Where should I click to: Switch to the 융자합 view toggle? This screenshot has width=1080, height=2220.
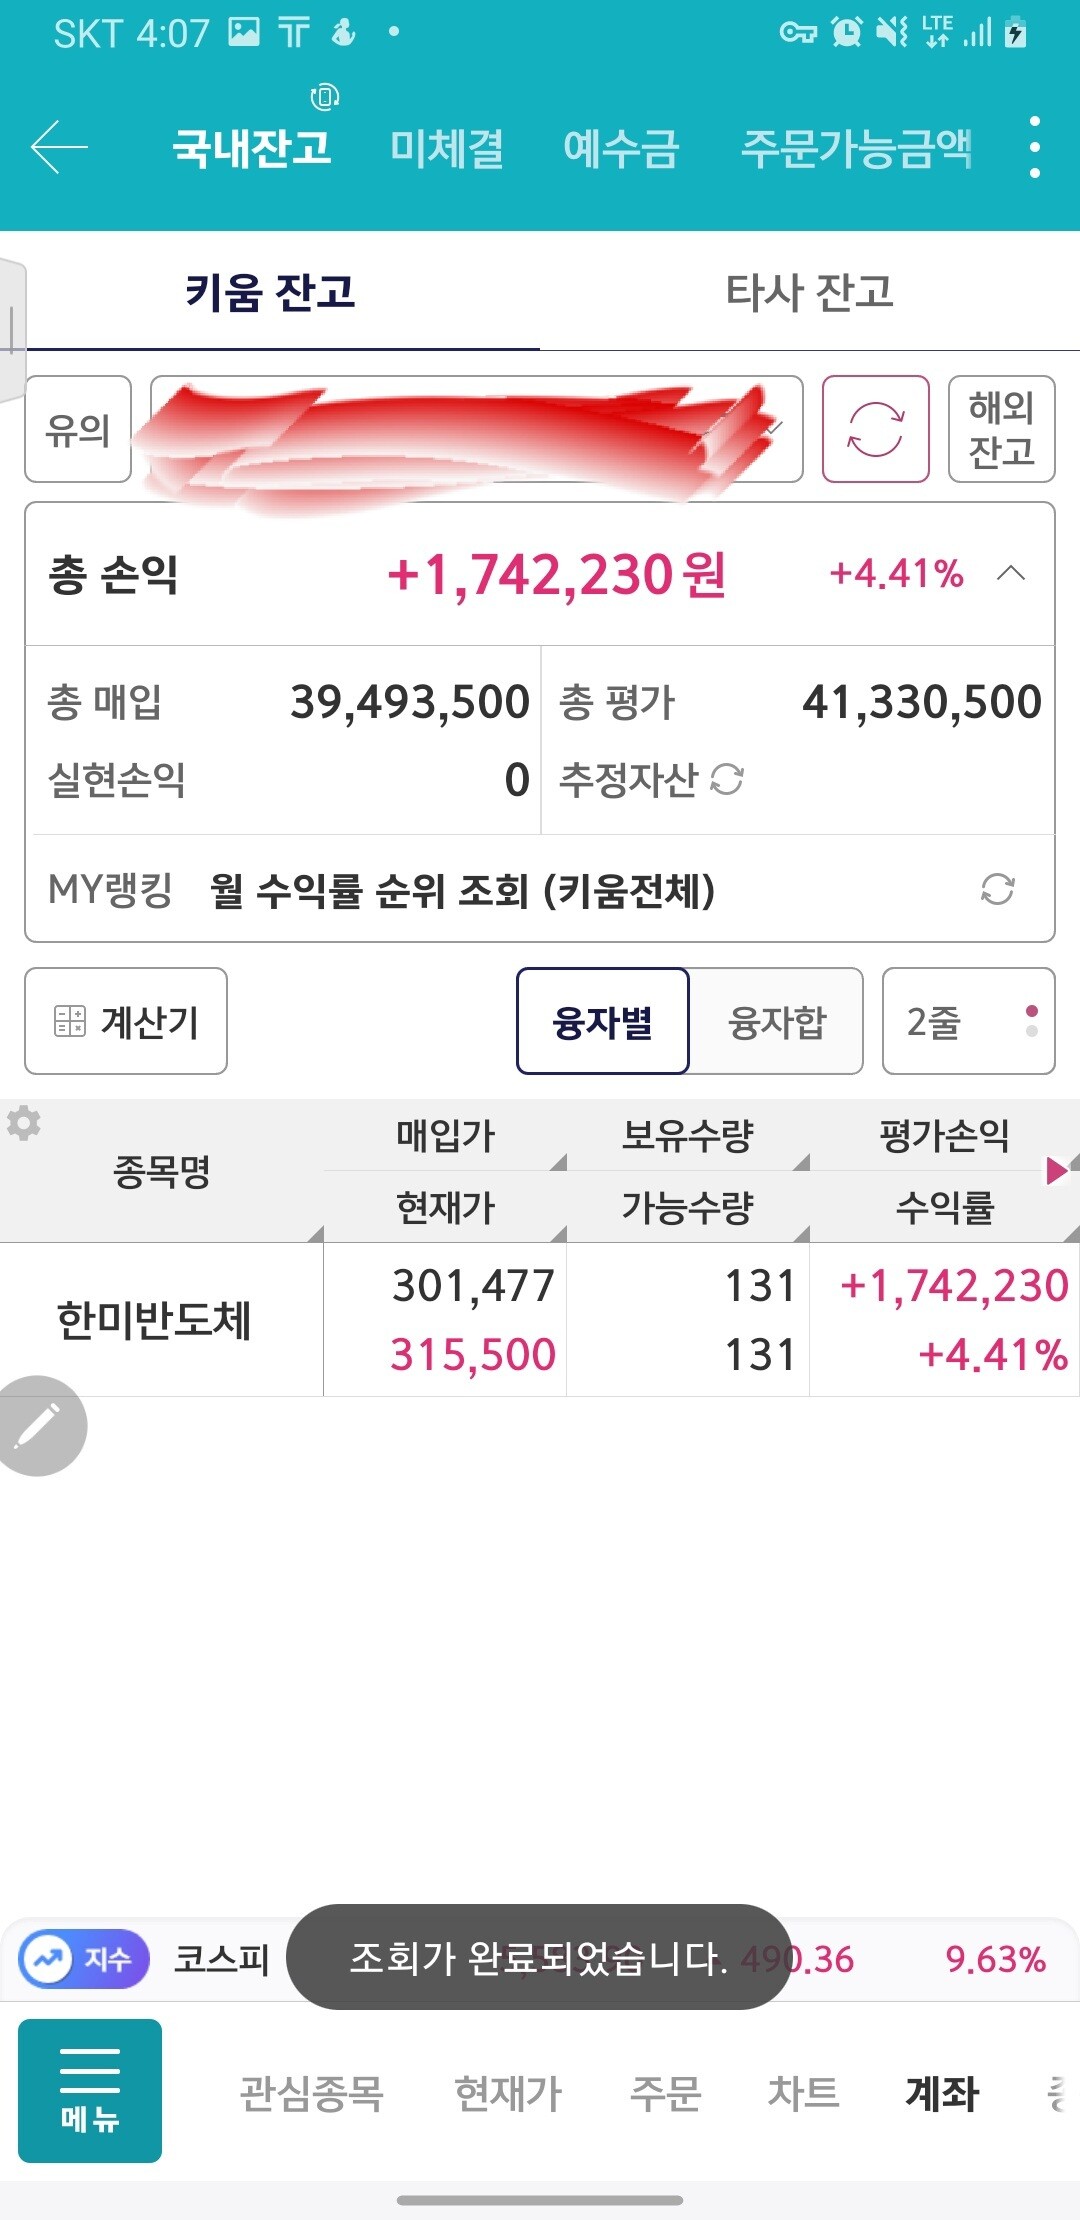[x=777, y=1021]
